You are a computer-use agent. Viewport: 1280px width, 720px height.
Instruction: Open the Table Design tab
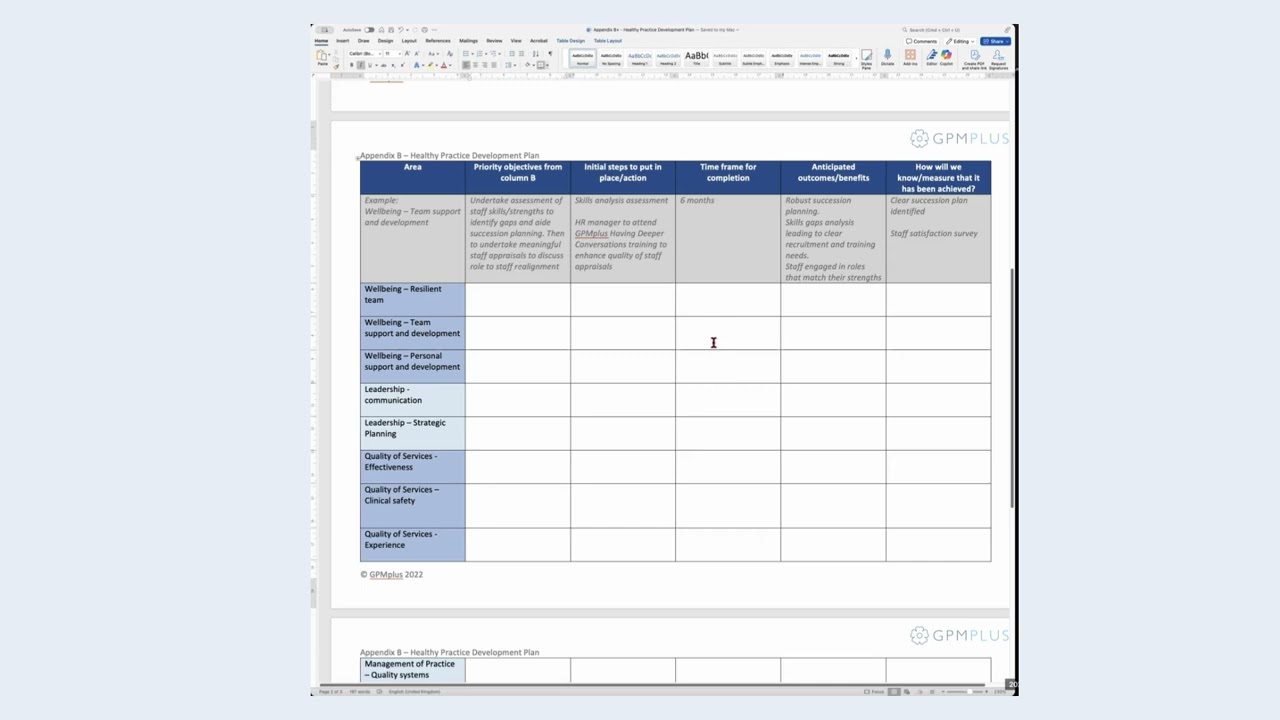tap(570, 41)
